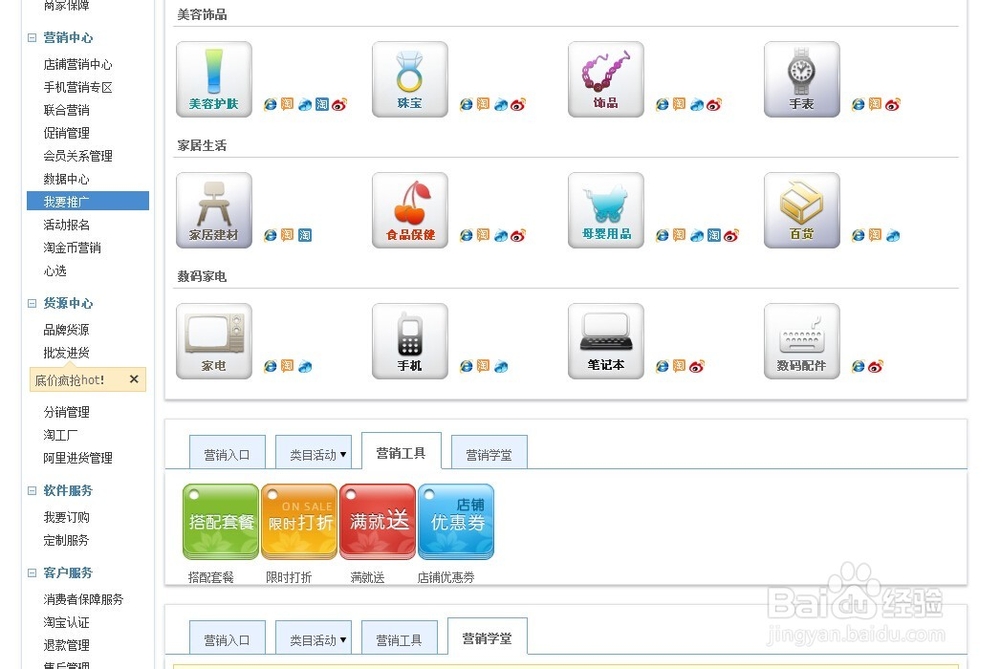Viewport: 1000px width, 669px height.
Task: Click the Weibo icon beside 手表
Action: [x=891, y=104]
